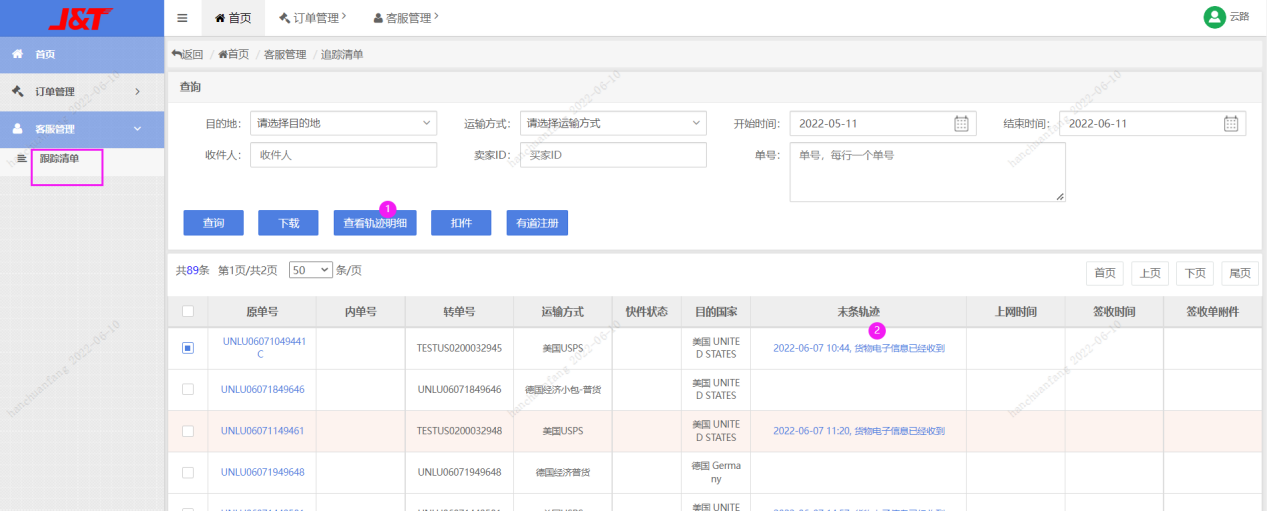Screen dimensions: 1267x511
Task: Click the home icon beside sidebar 首页
Action: [x=17, y=54]
